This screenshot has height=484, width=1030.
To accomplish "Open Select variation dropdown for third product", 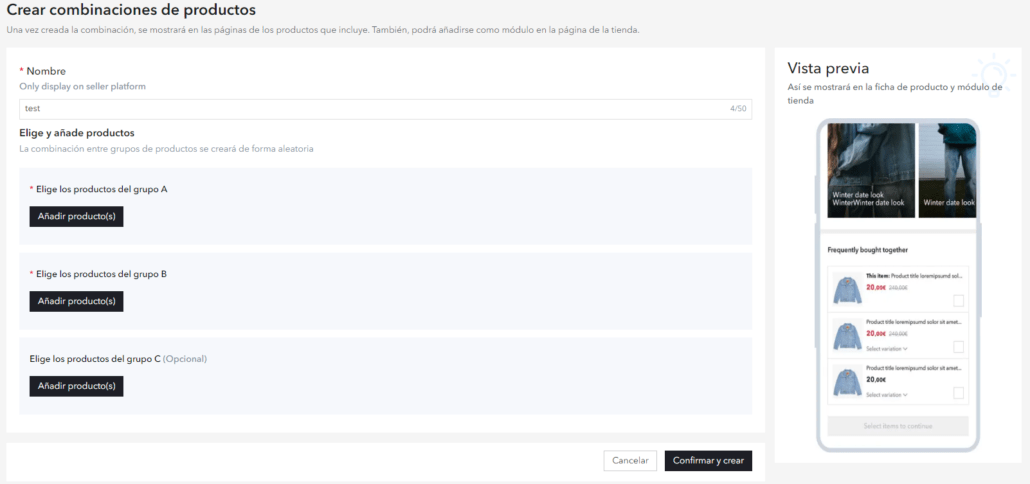I will 886,395.
